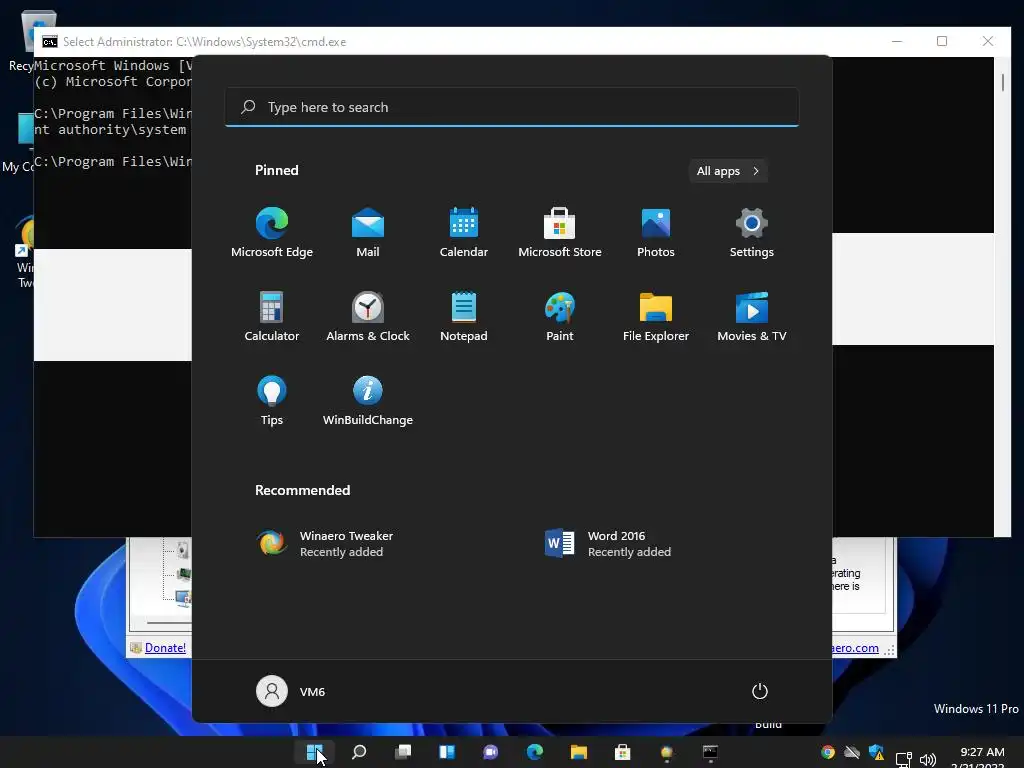Switch to Winaero Tweaker taskbar icon
Screen dimensions: 1024x768
click(x=667, y=753)
